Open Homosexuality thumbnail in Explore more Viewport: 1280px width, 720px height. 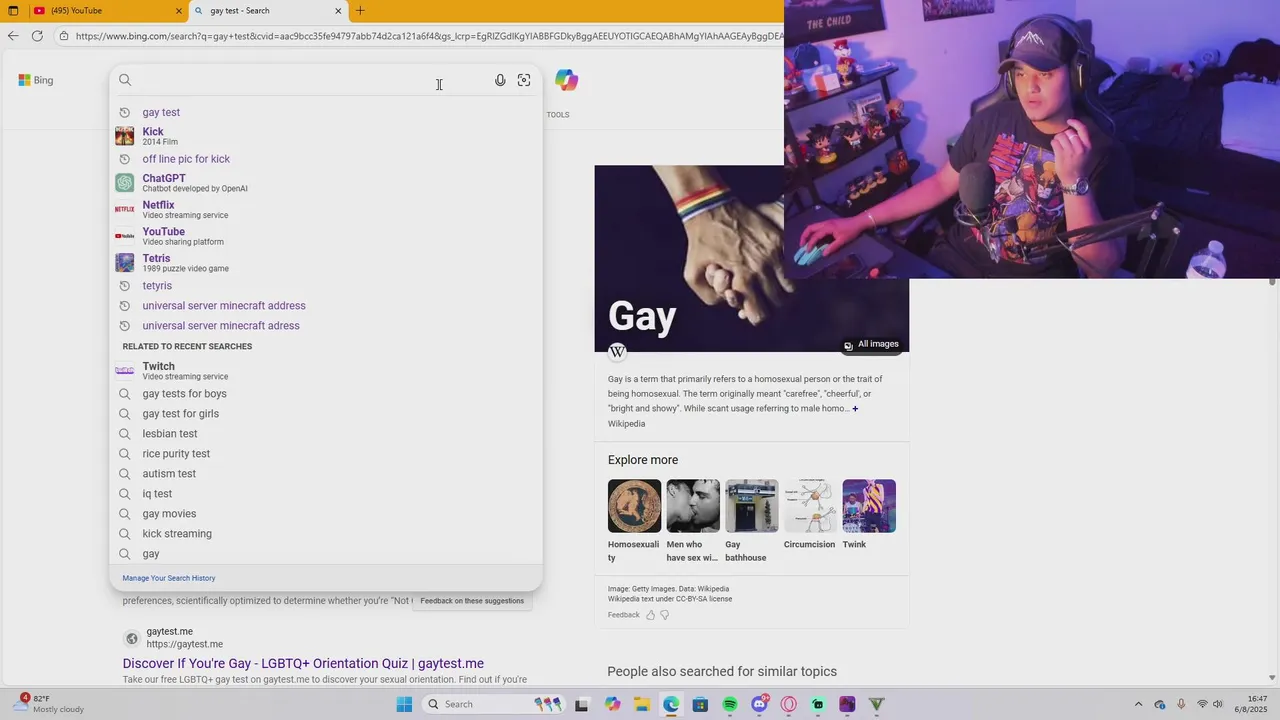pyautogui.click(x=634, y=506)
